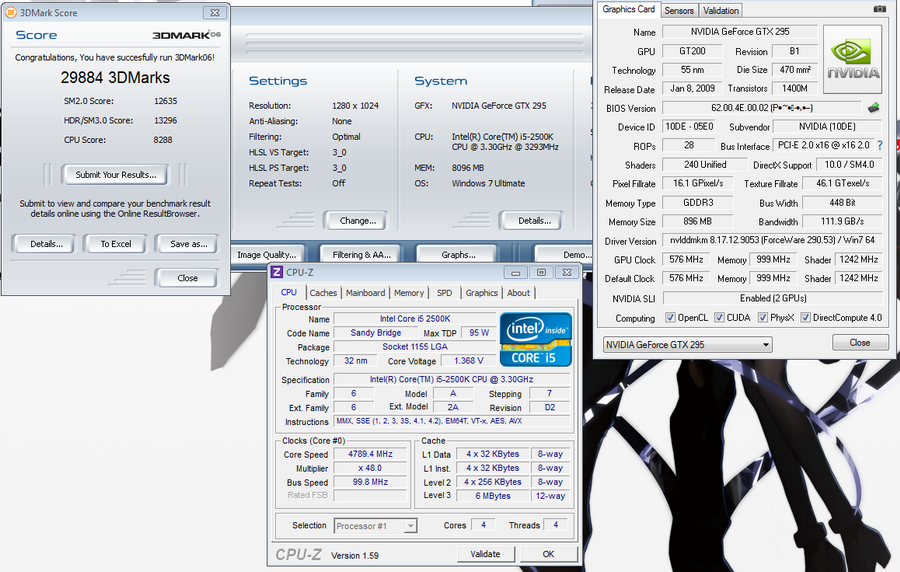Open the CPU-Z Caches tab
900x572 pixels.
(x=323, y=293)
